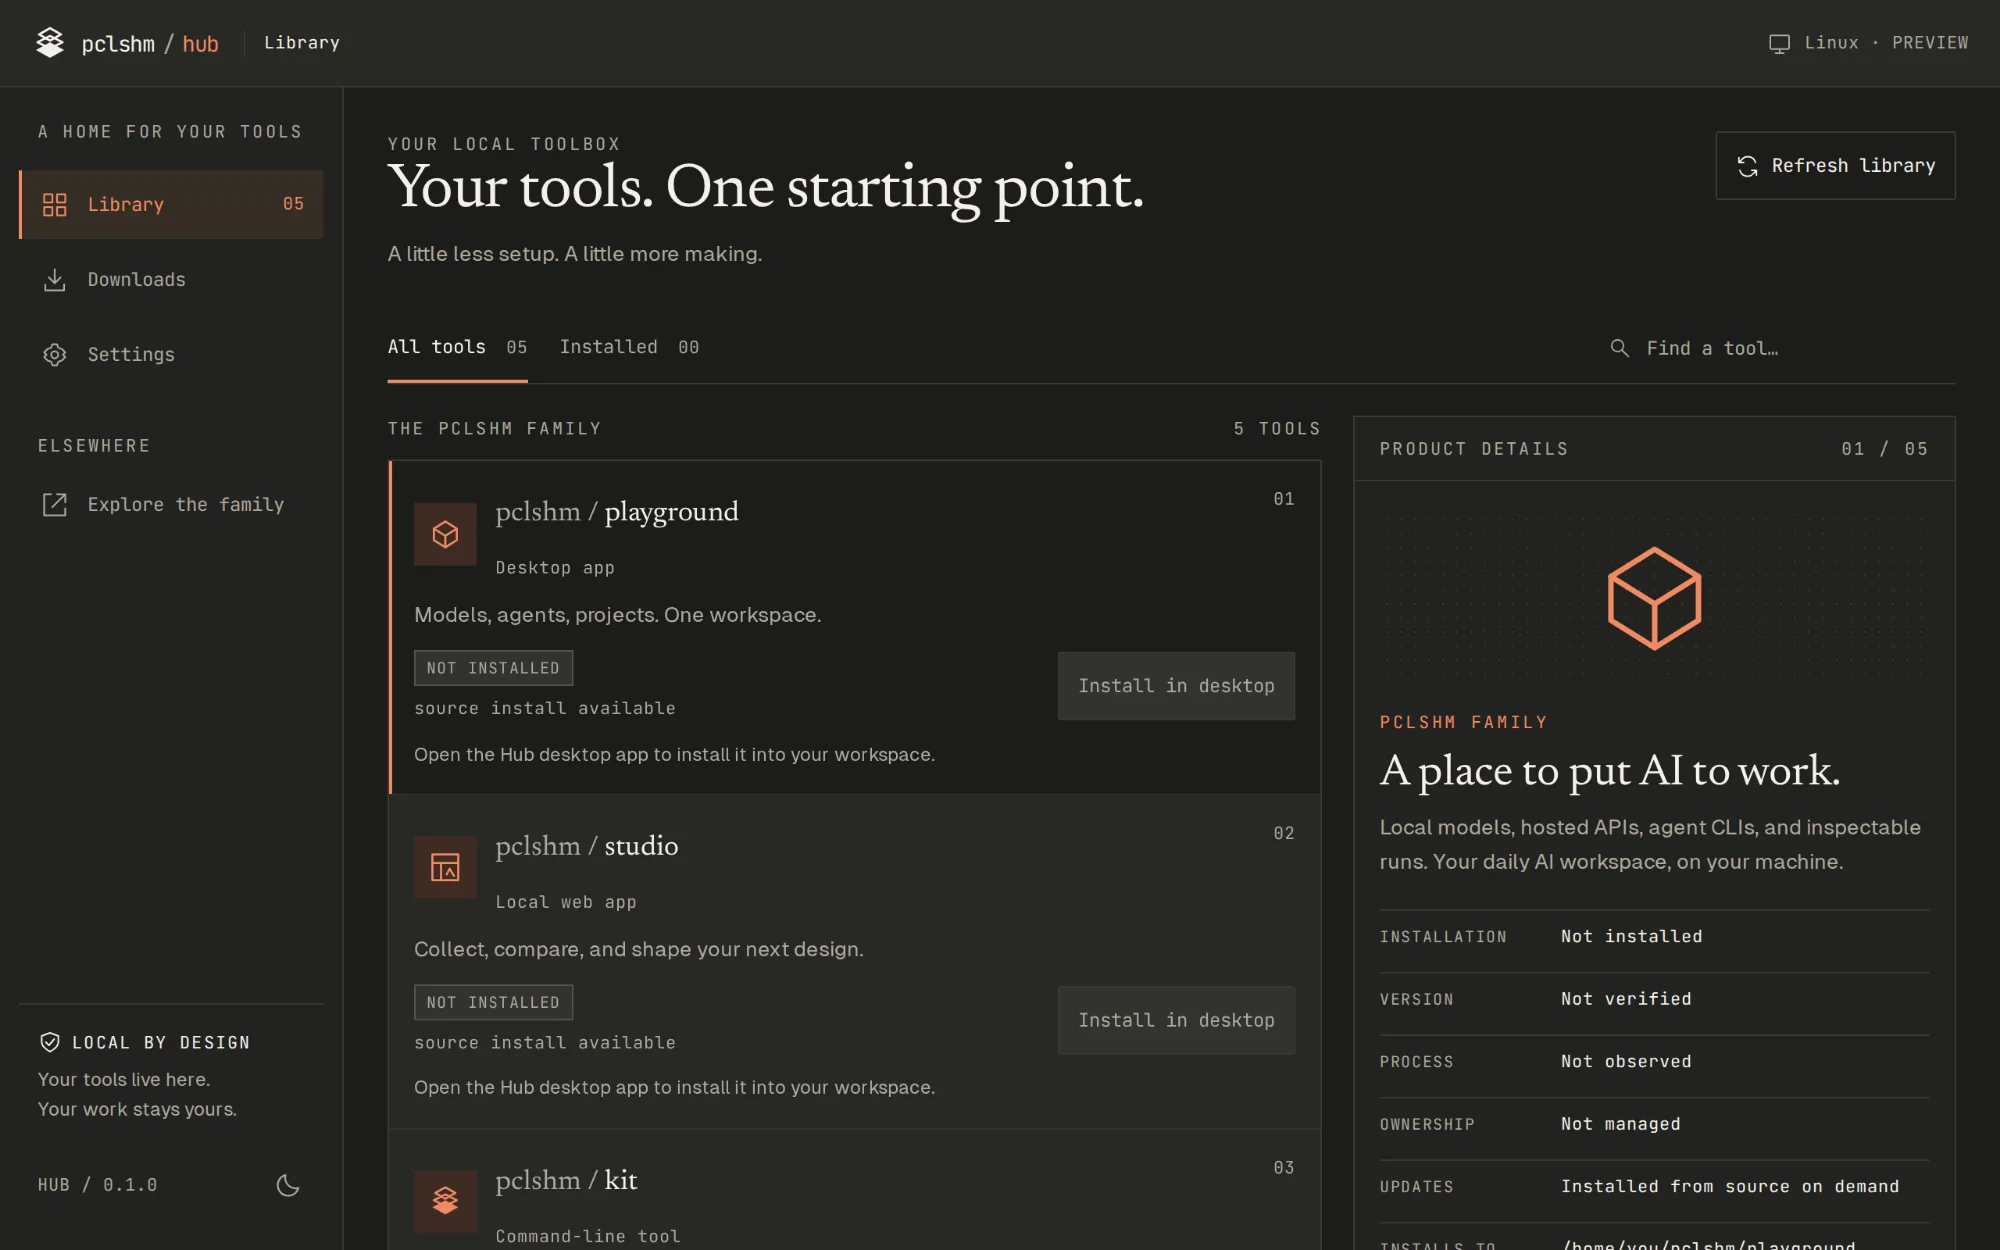Open the Settings gear icon
This screenshot has height=1250, width=2000.
point(54,355)
